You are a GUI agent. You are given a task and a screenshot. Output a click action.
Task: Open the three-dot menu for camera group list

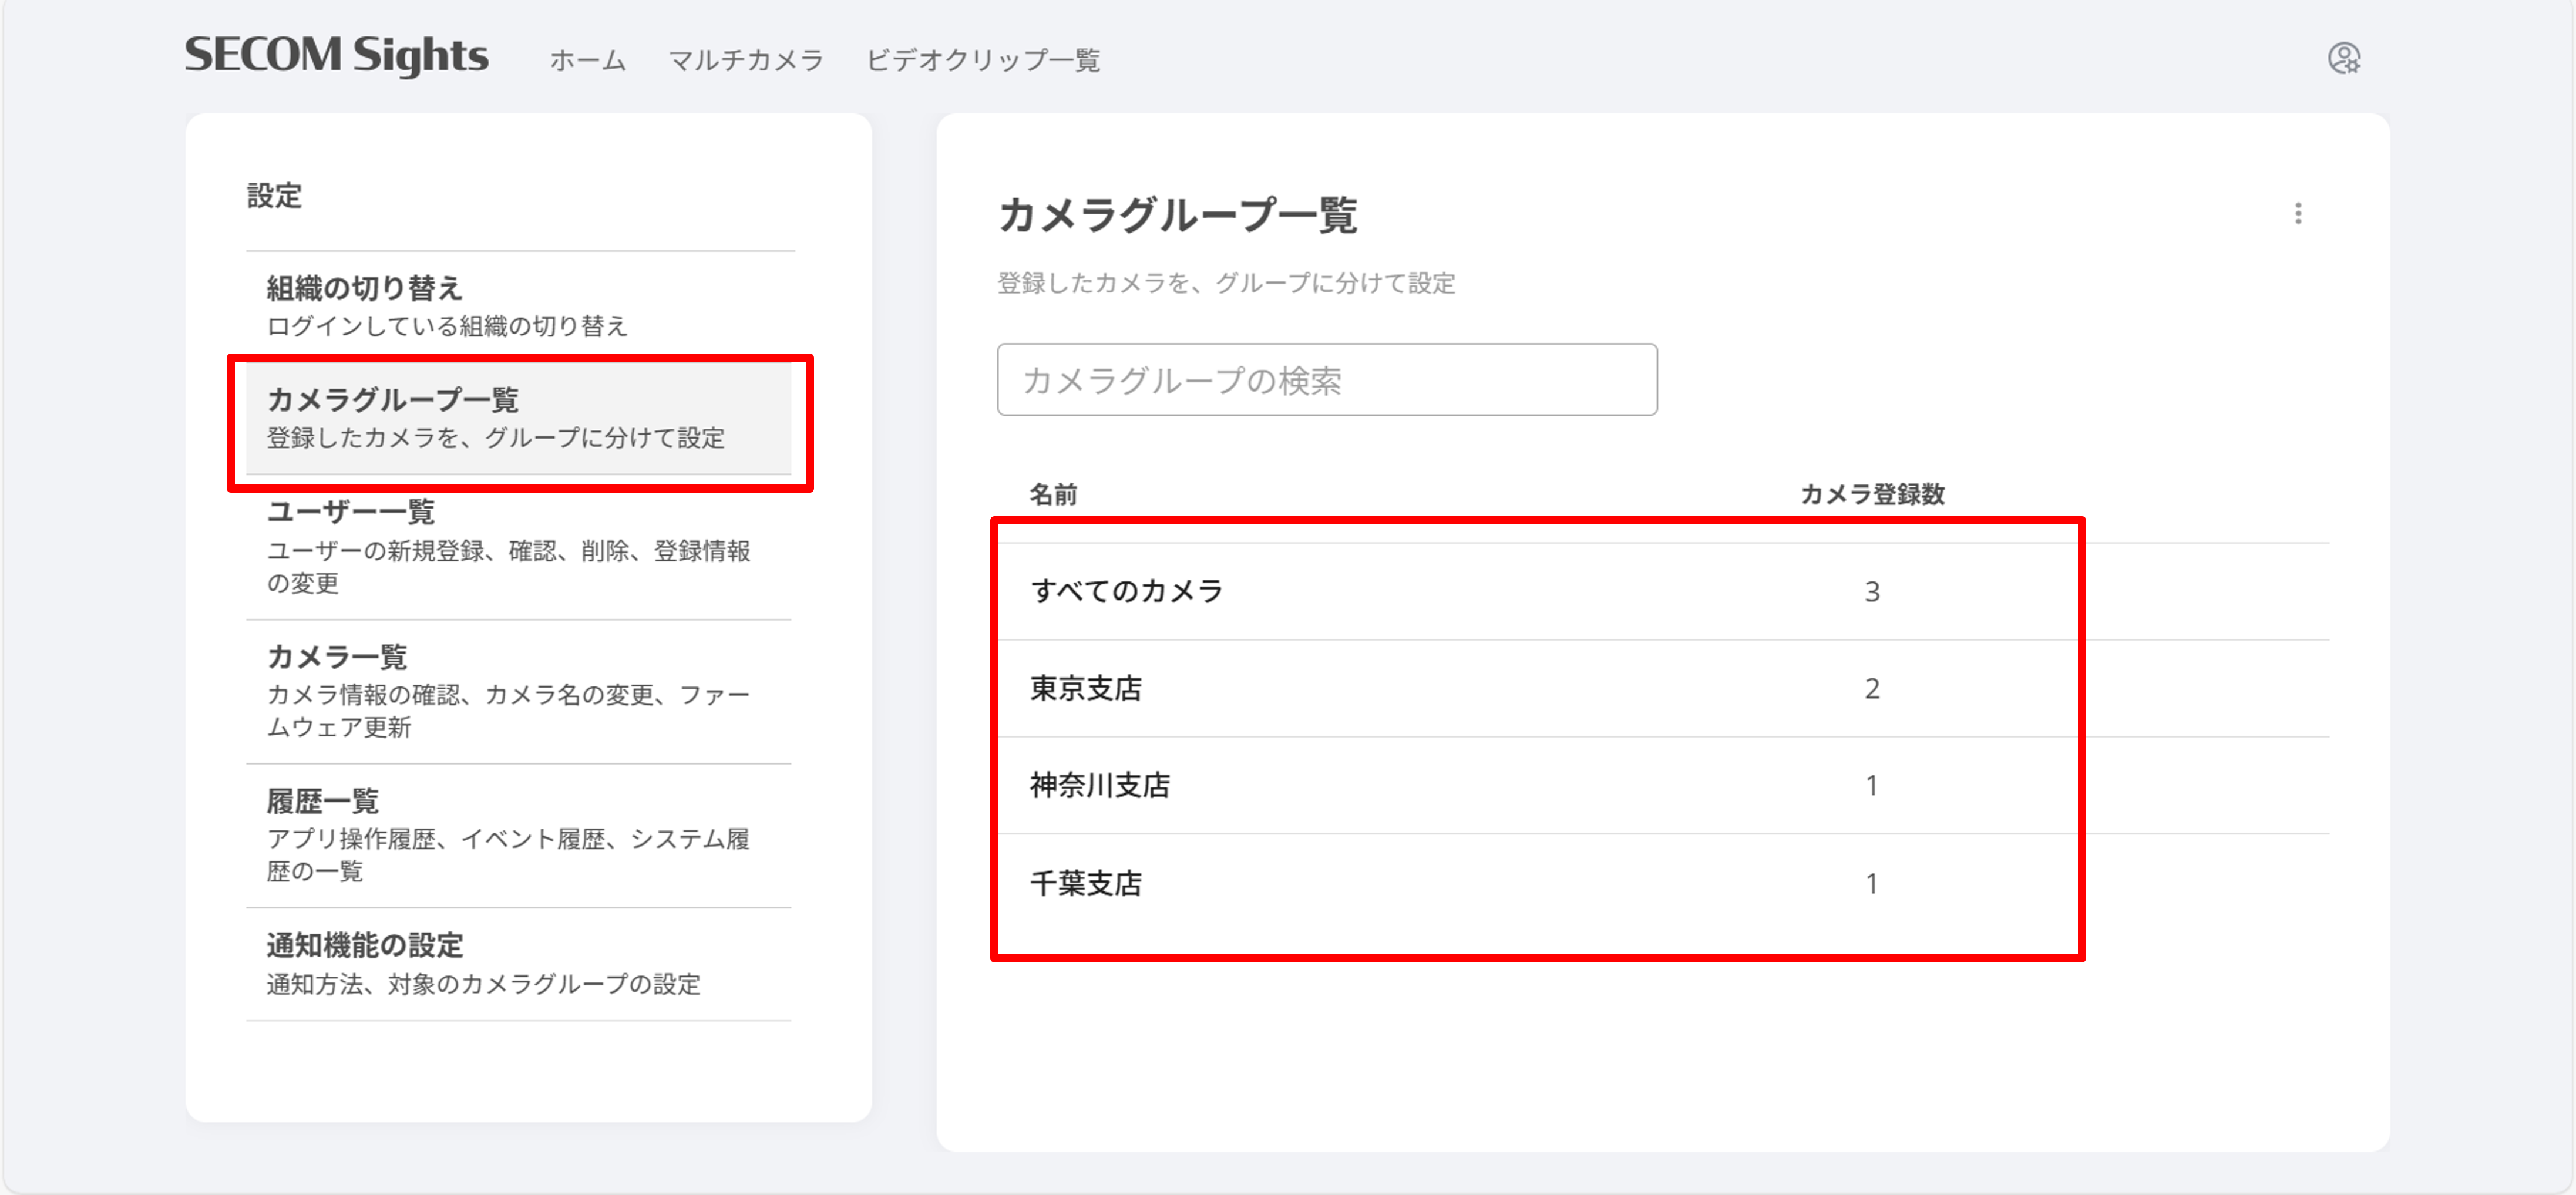point(2298,213)
